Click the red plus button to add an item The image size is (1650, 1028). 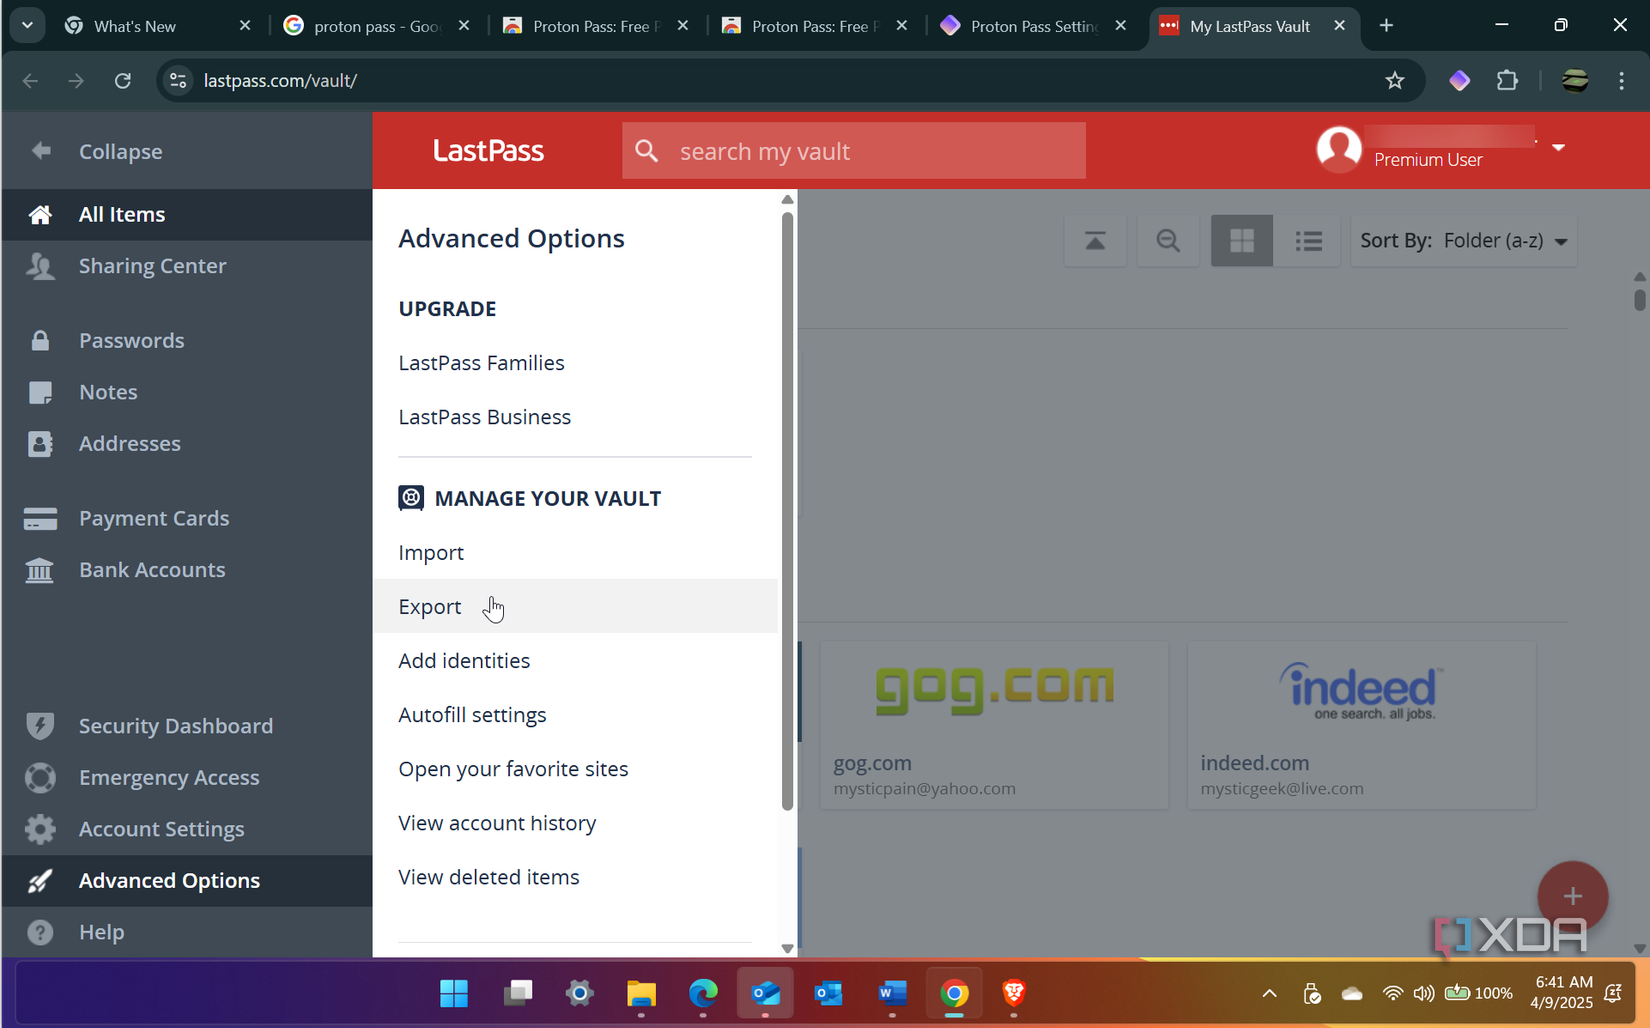pyautogui.click(x=1572, y=896)
